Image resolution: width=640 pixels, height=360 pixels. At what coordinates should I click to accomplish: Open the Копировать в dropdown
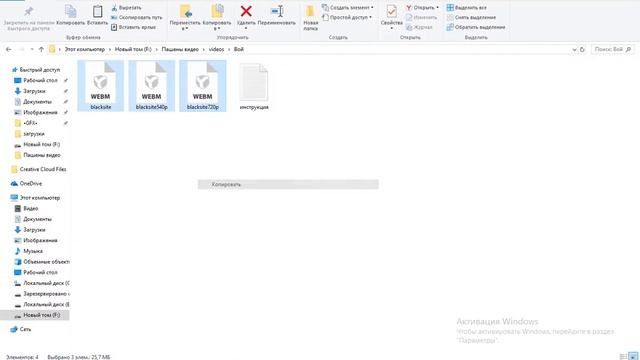click(217, 18)
